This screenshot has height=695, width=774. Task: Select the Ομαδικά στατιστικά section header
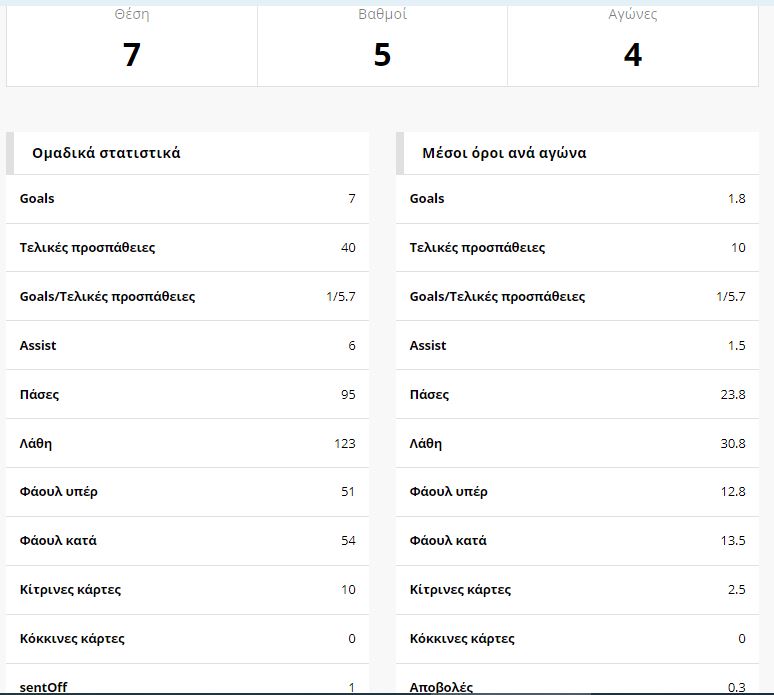tap(106, 154)
